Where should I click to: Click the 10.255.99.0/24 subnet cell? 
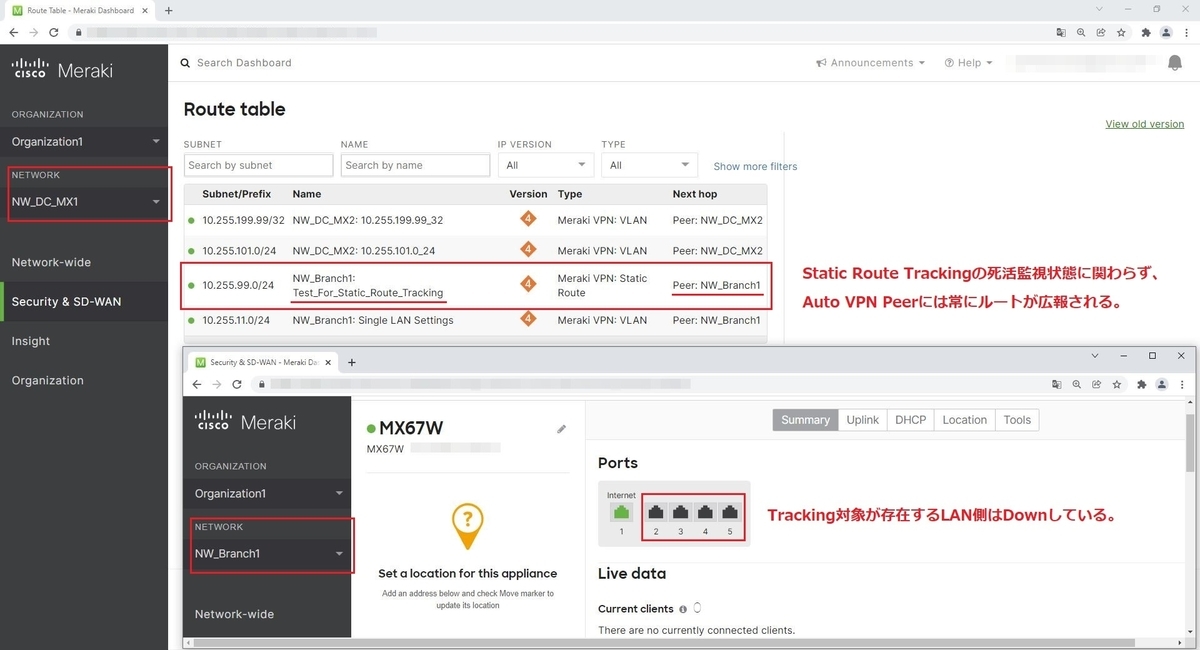[238, 285]
